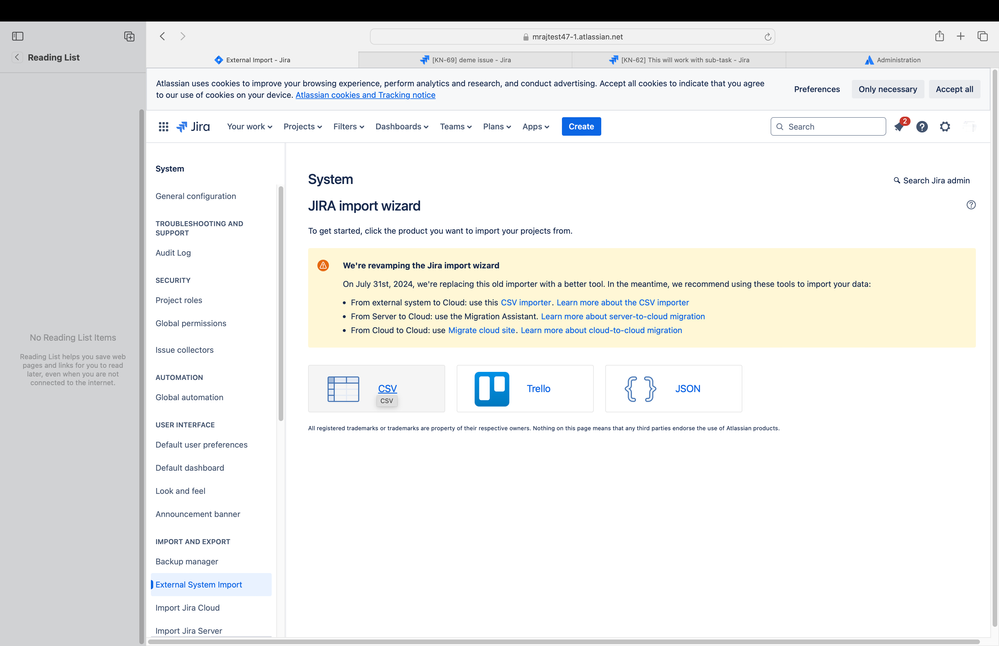Viewport: 999px width, 646px height.
Task: Click the Search Jira admin link
Action: [x=931, y=181]
